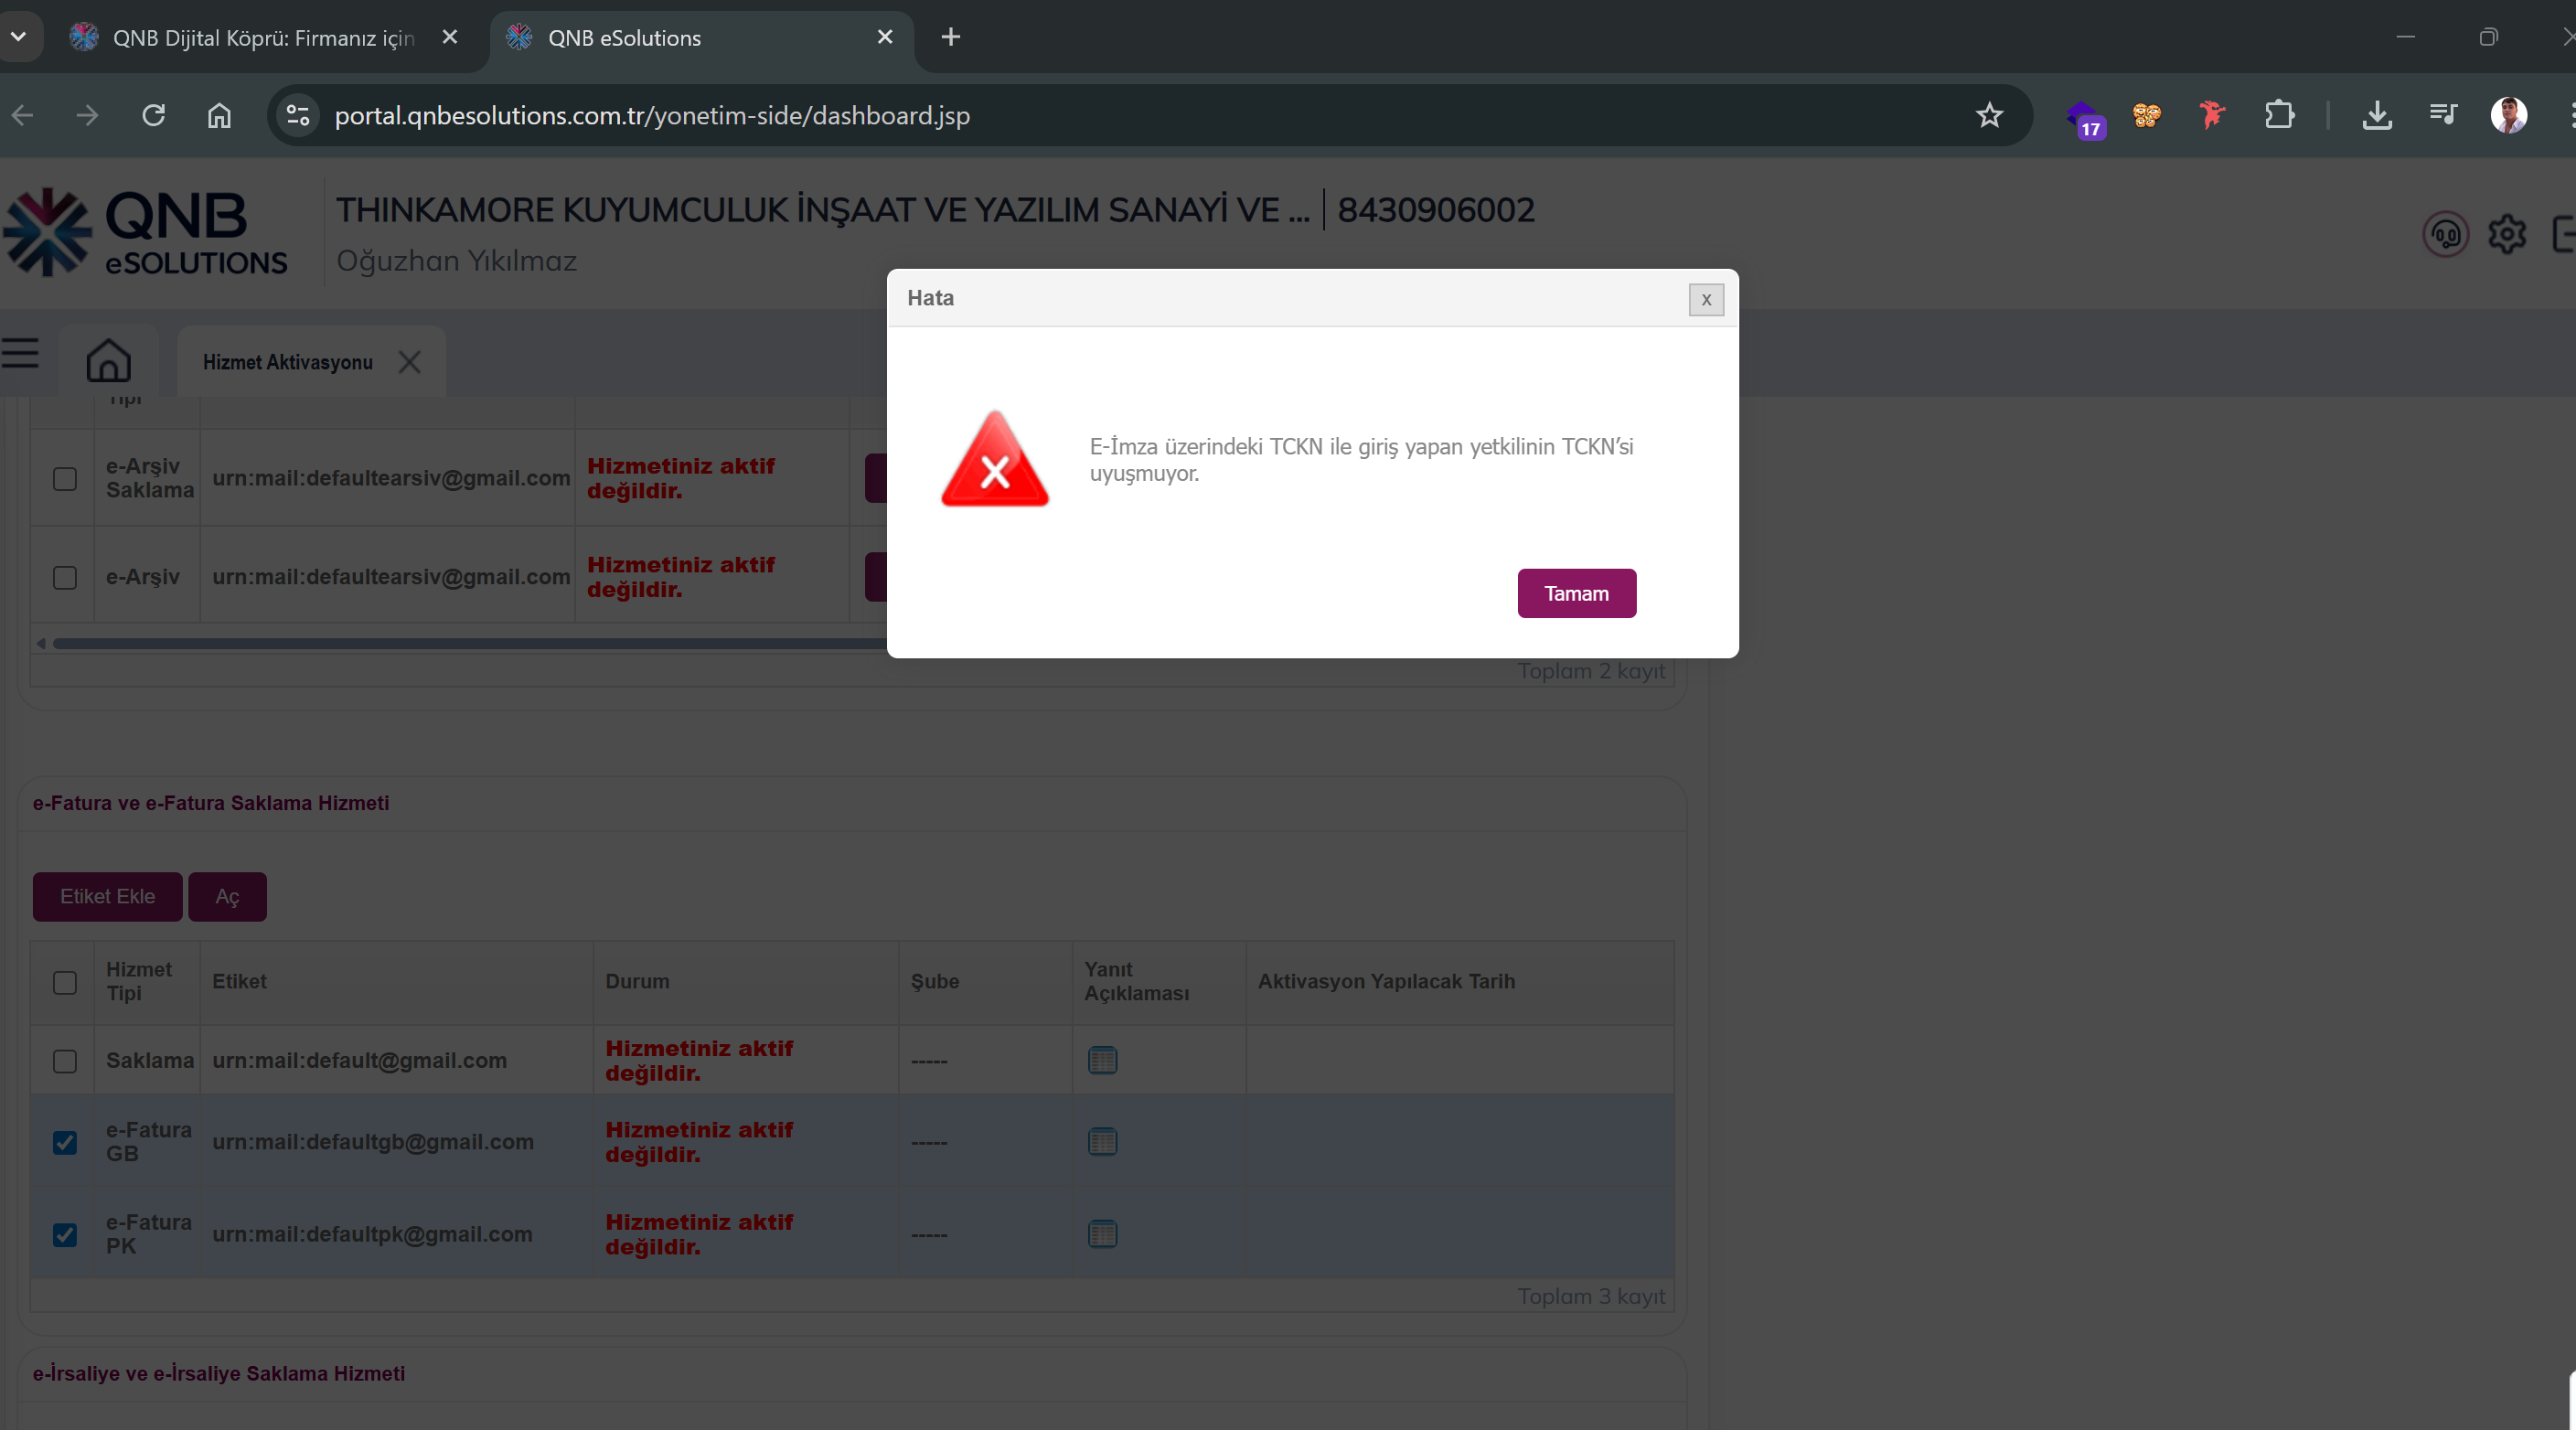Go to the portal home icon tab
This screenshot has width=2576, height=1430.
pyautogui.click(x=108, y=360)
